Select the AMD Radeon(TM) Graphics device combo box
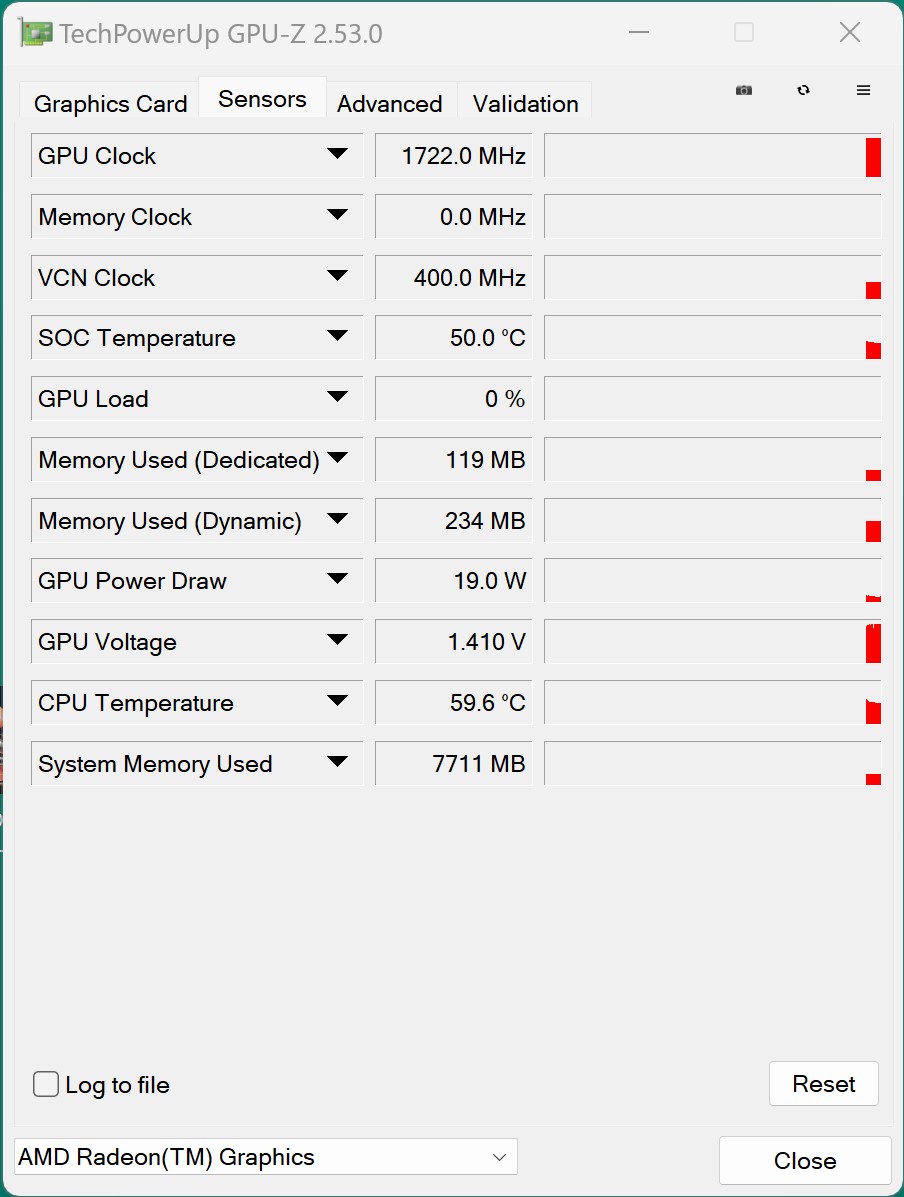 tap(266, 1157)
